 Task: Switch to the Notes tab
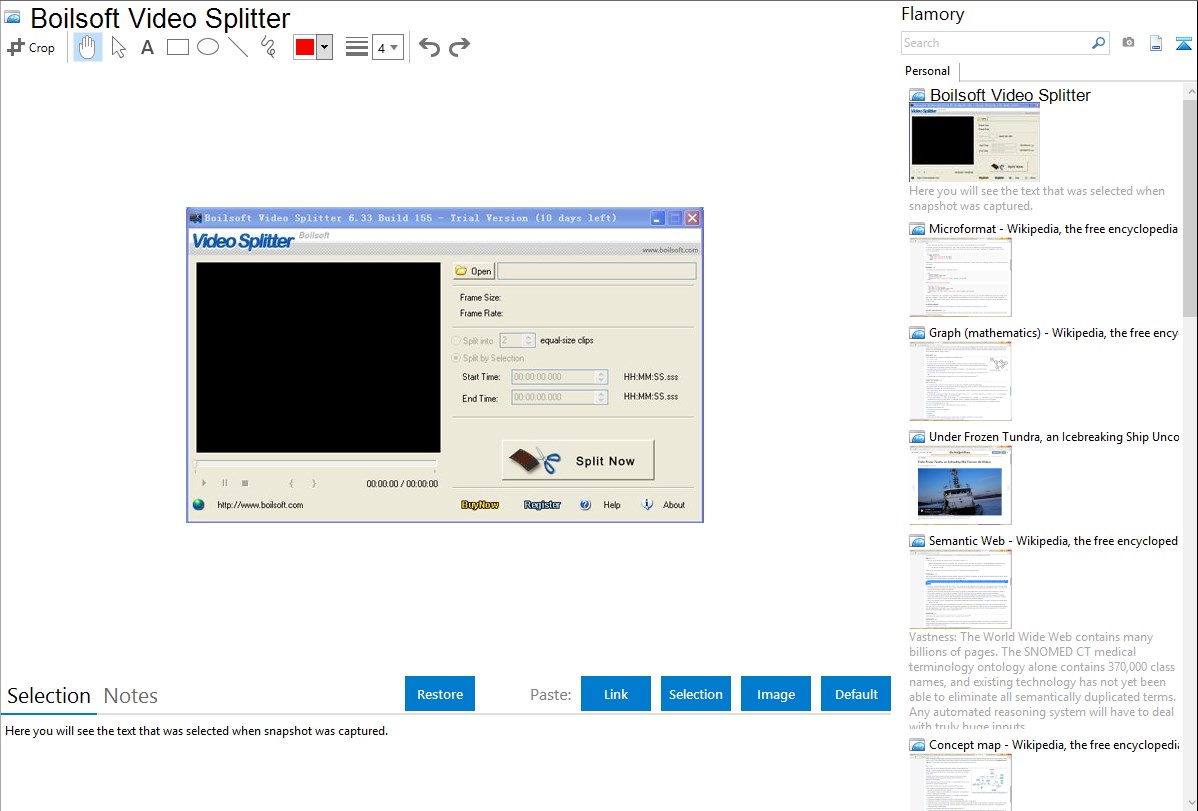(131, 696)
